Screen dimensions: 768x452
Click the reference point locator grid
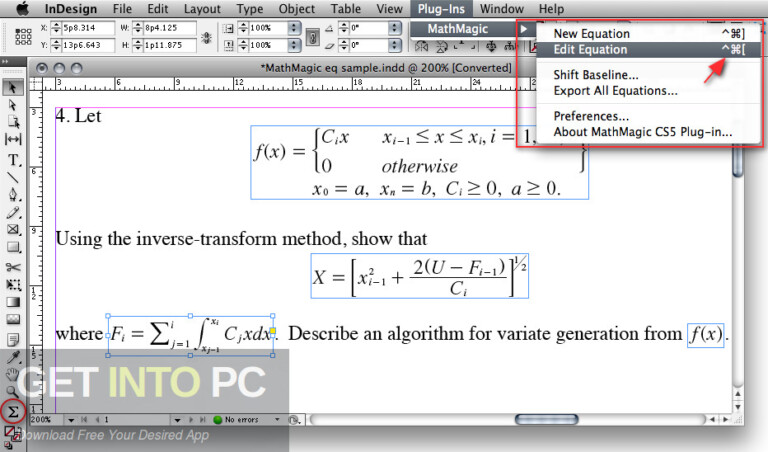[x=23, y=37]
